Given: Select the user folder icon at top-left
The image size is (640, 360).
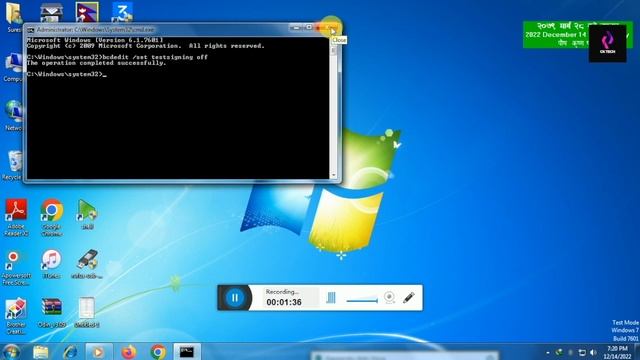Looking at the screenshot, I should coord(14,17).
